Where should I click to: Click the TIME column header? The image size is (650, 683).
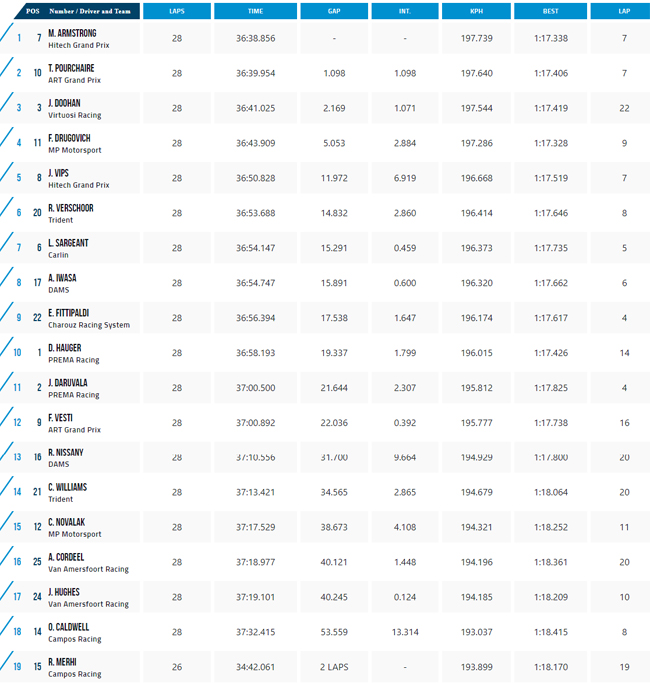click(x=255, y=11)
